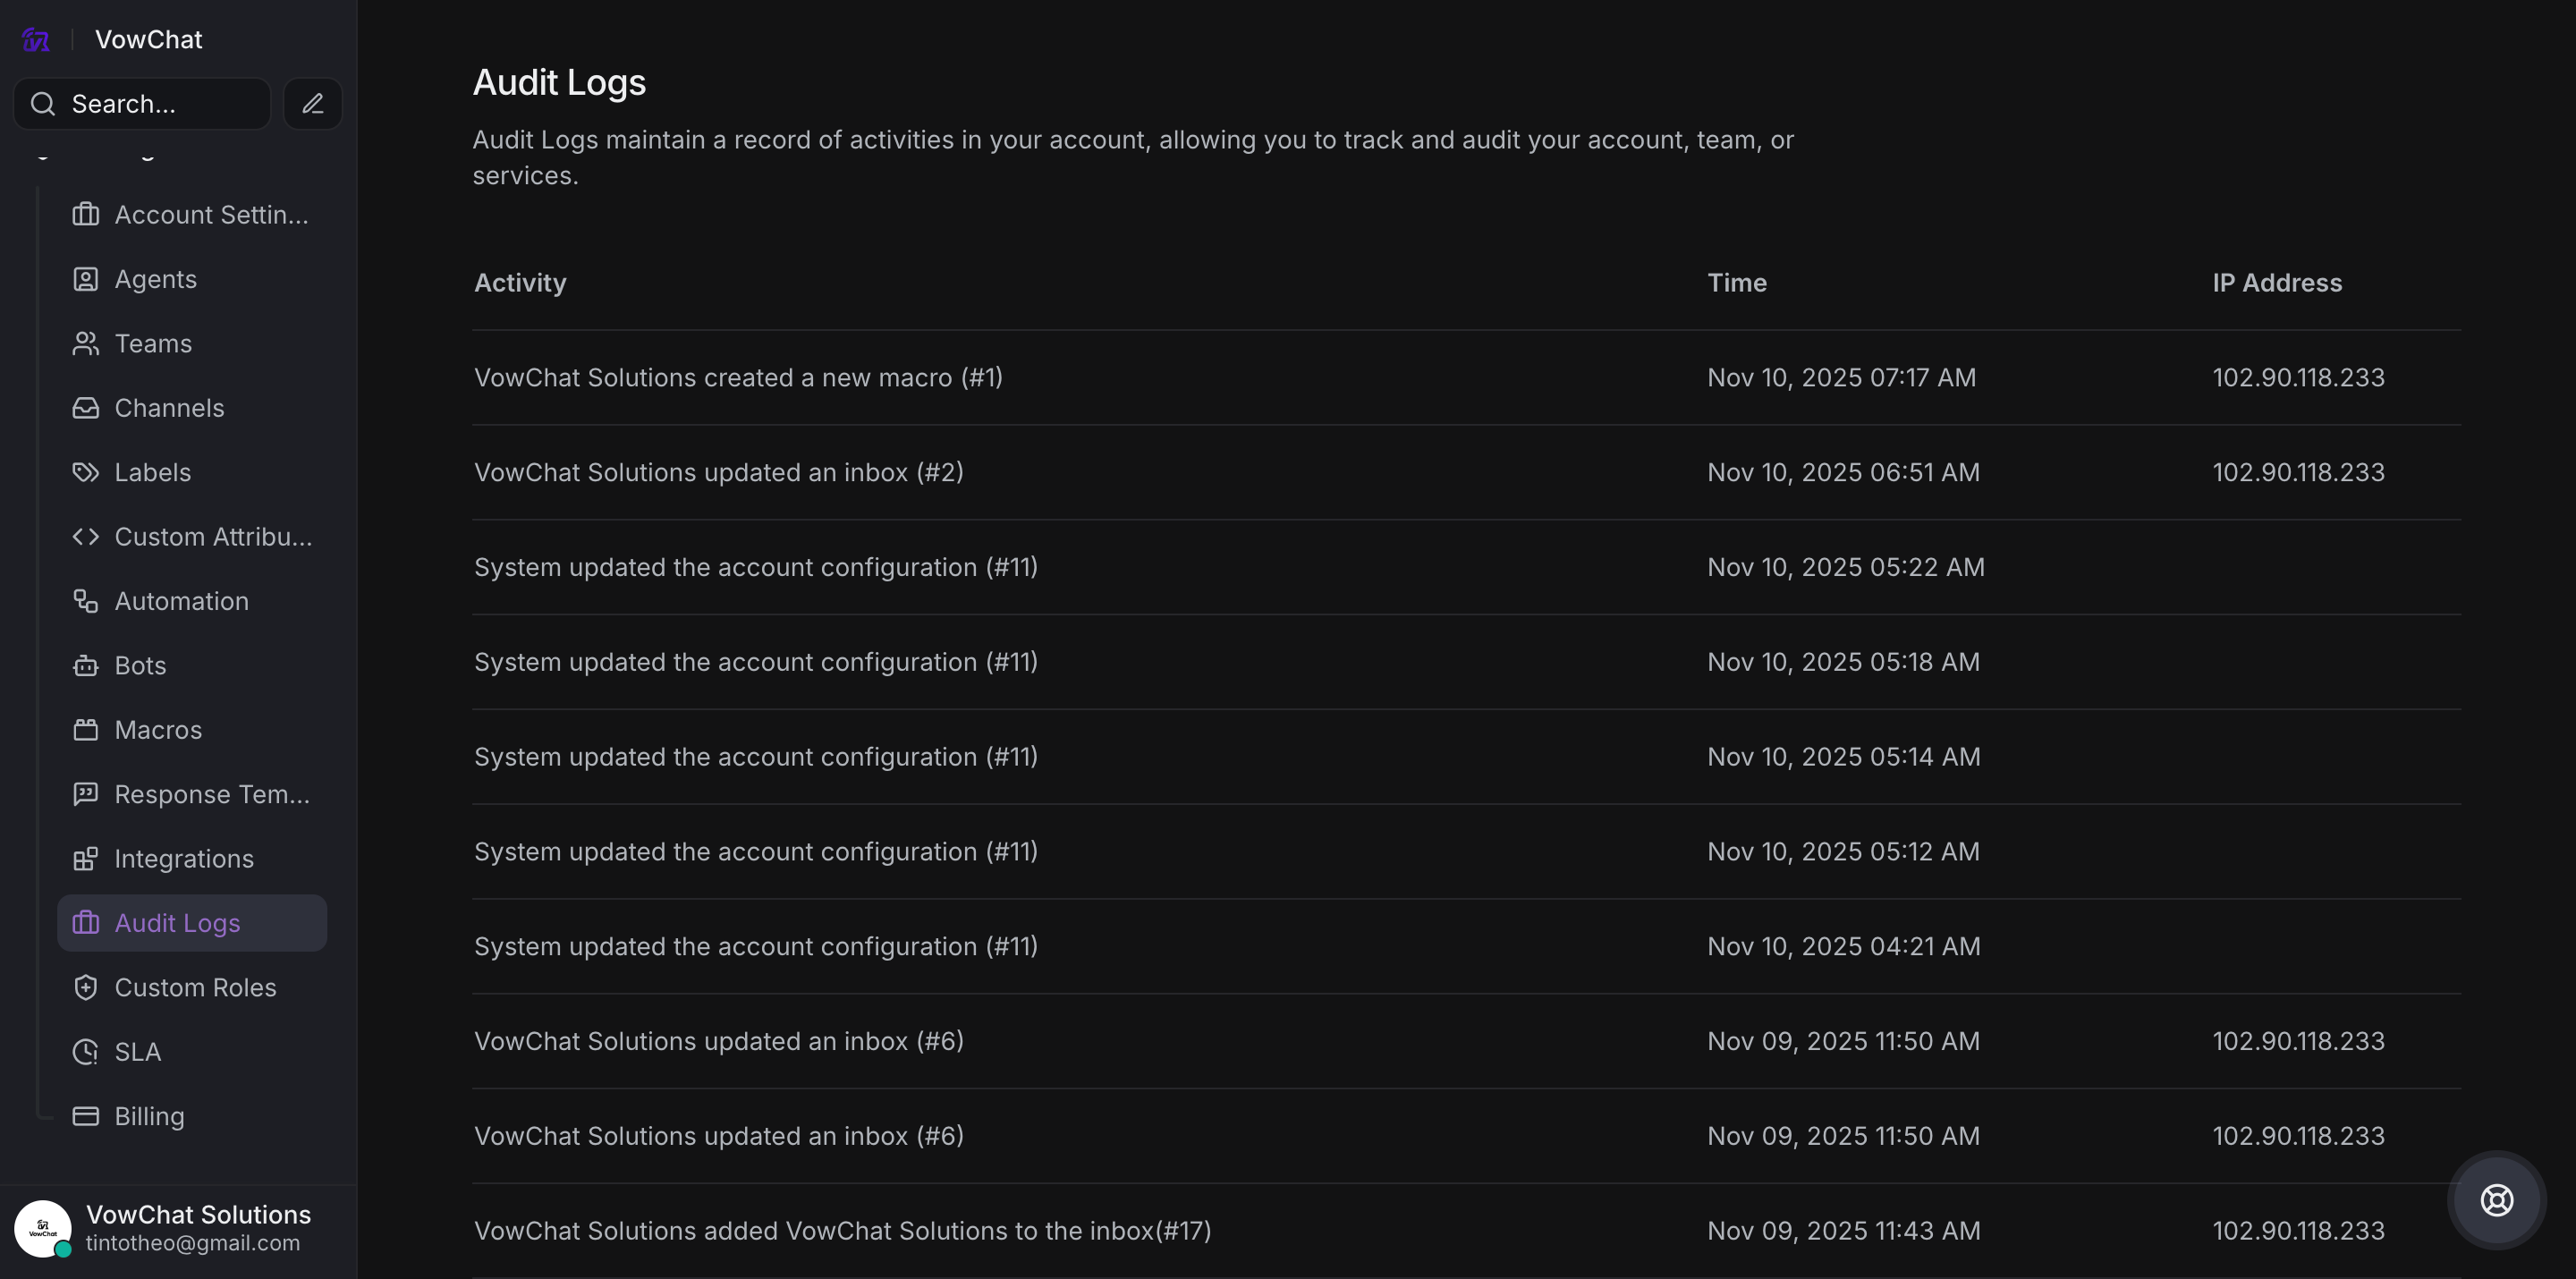Open Response Templates in sidebar
The image size is (2576, 1279).
point(212,795)
